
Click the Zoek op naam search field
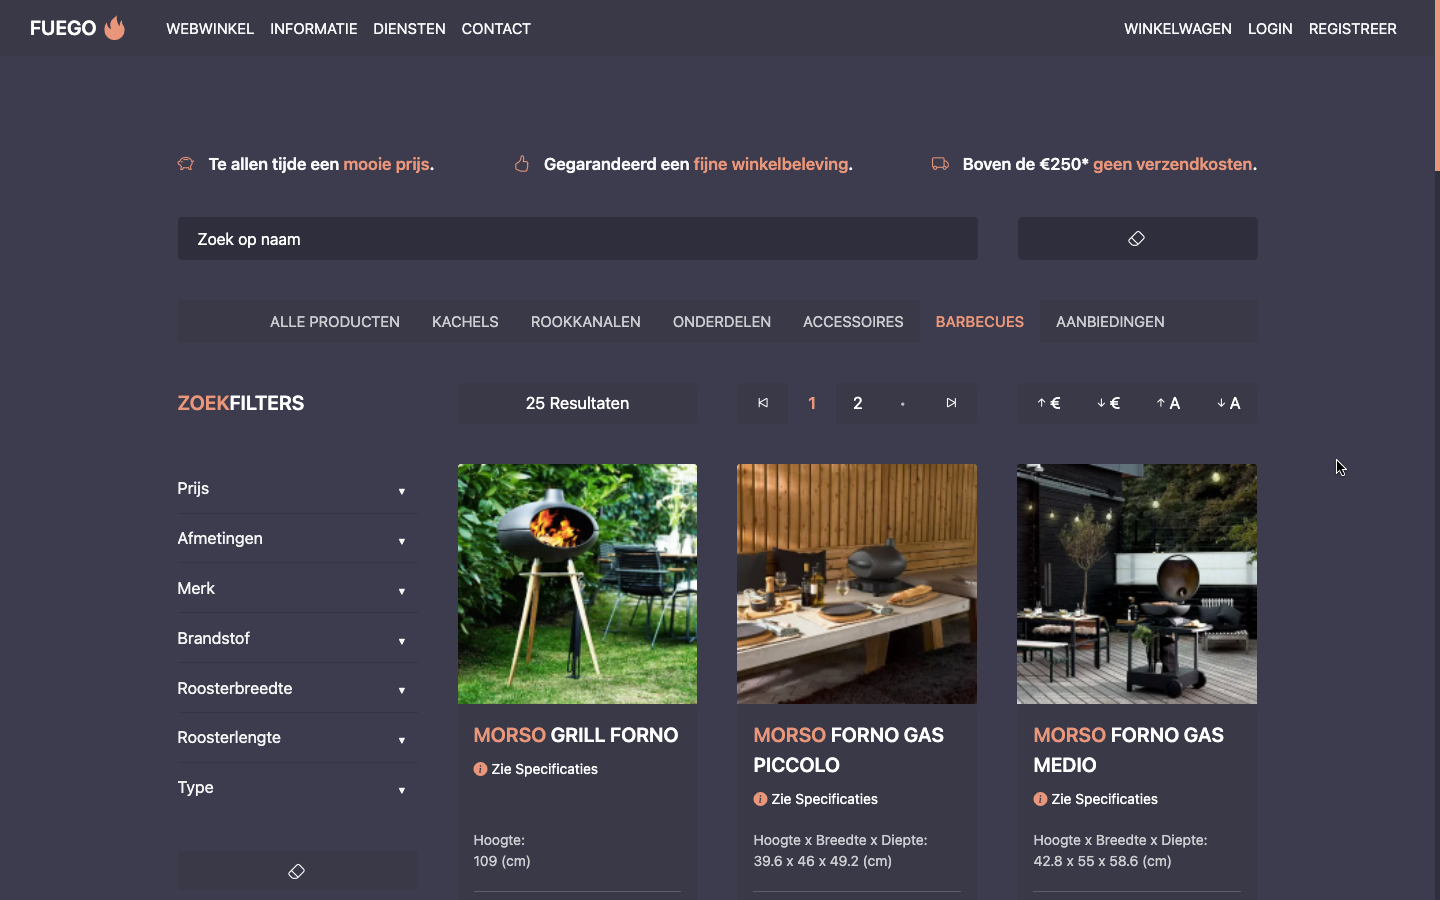(x=577, y=239)
